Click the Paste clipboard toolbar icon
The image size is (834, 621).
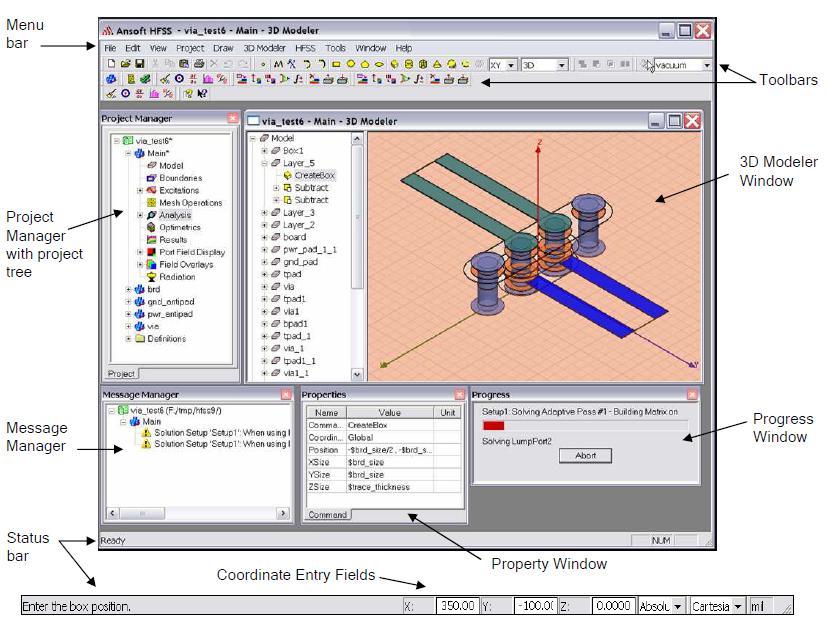(x=184, y=64)
